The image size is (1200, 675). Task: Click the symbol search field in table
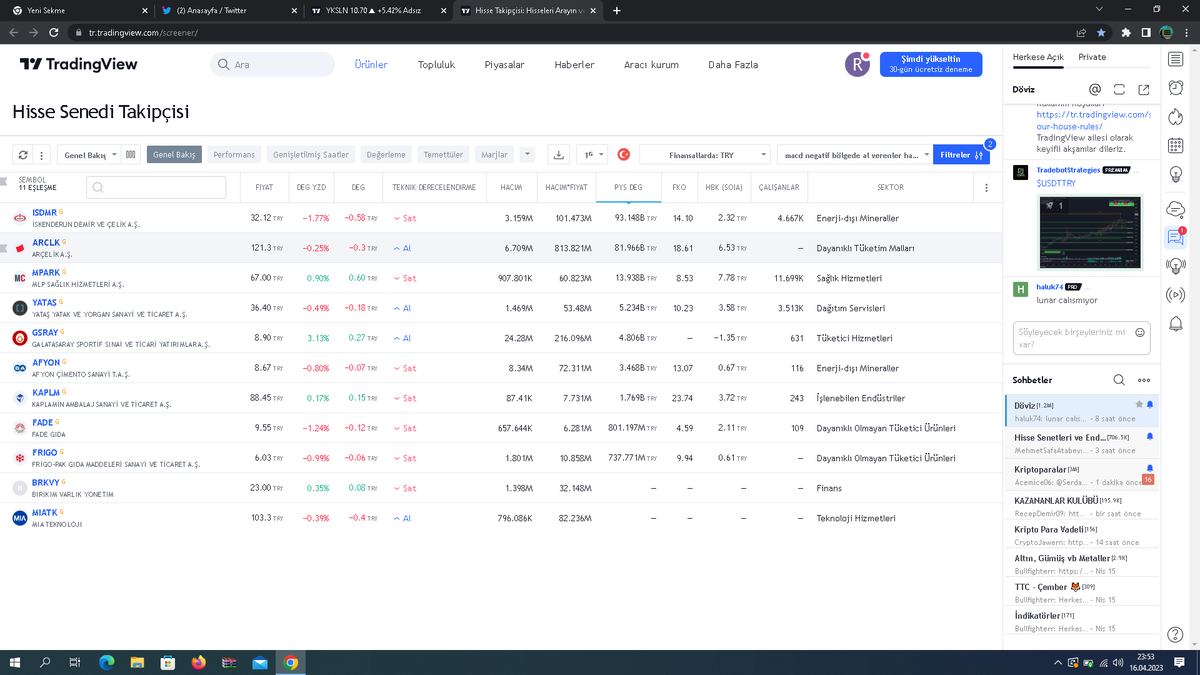pos(156,187)
